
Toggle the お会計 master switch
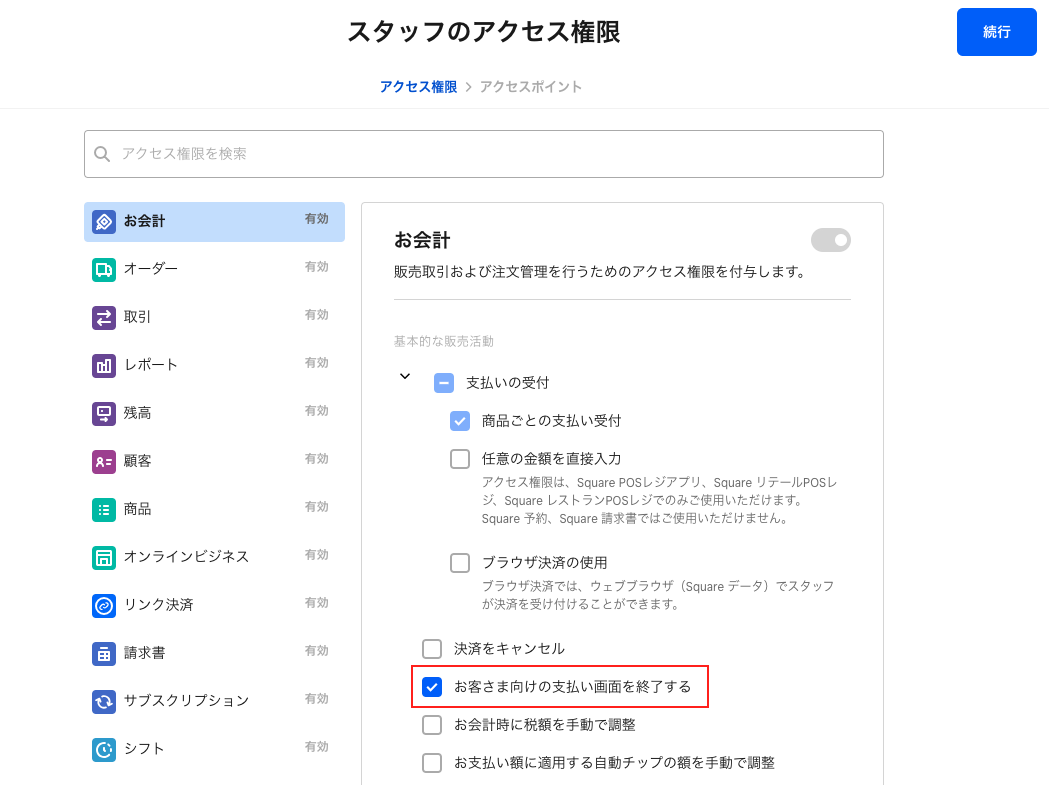tap(830, 240)
